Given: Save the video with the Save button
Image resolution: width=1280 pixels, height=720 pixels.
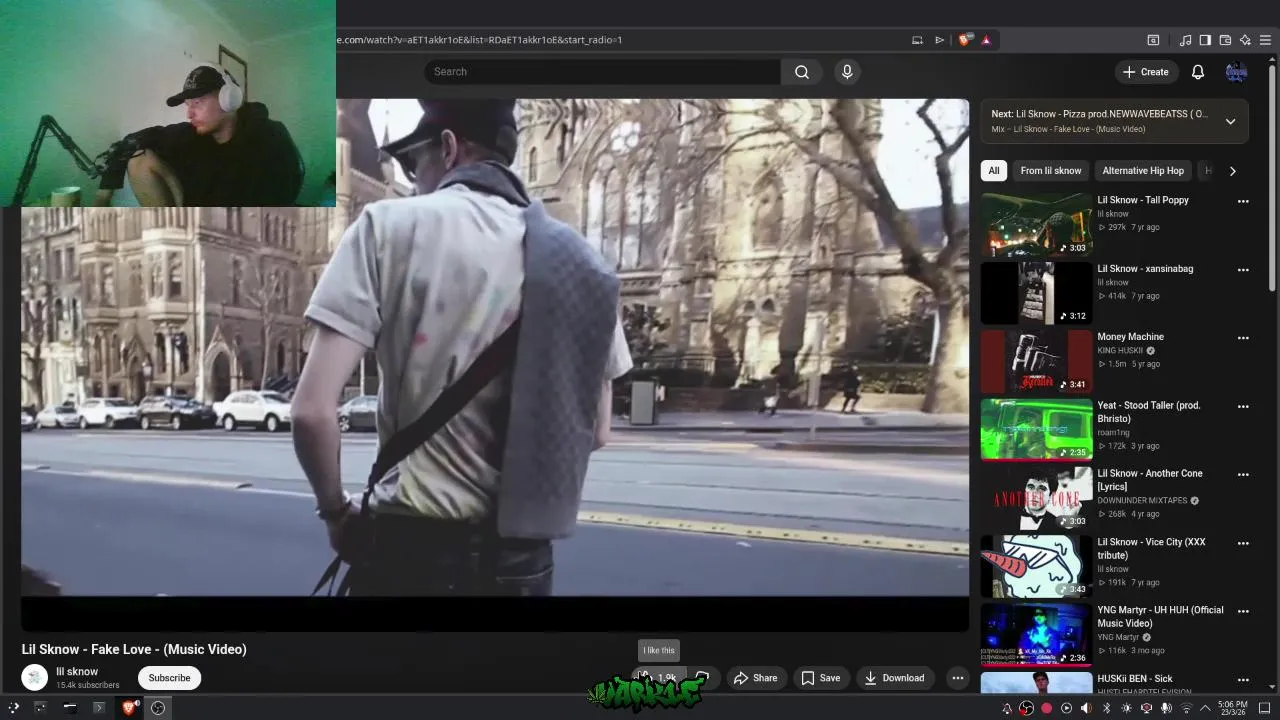Looking at the screenshot, I should (820, 678).
